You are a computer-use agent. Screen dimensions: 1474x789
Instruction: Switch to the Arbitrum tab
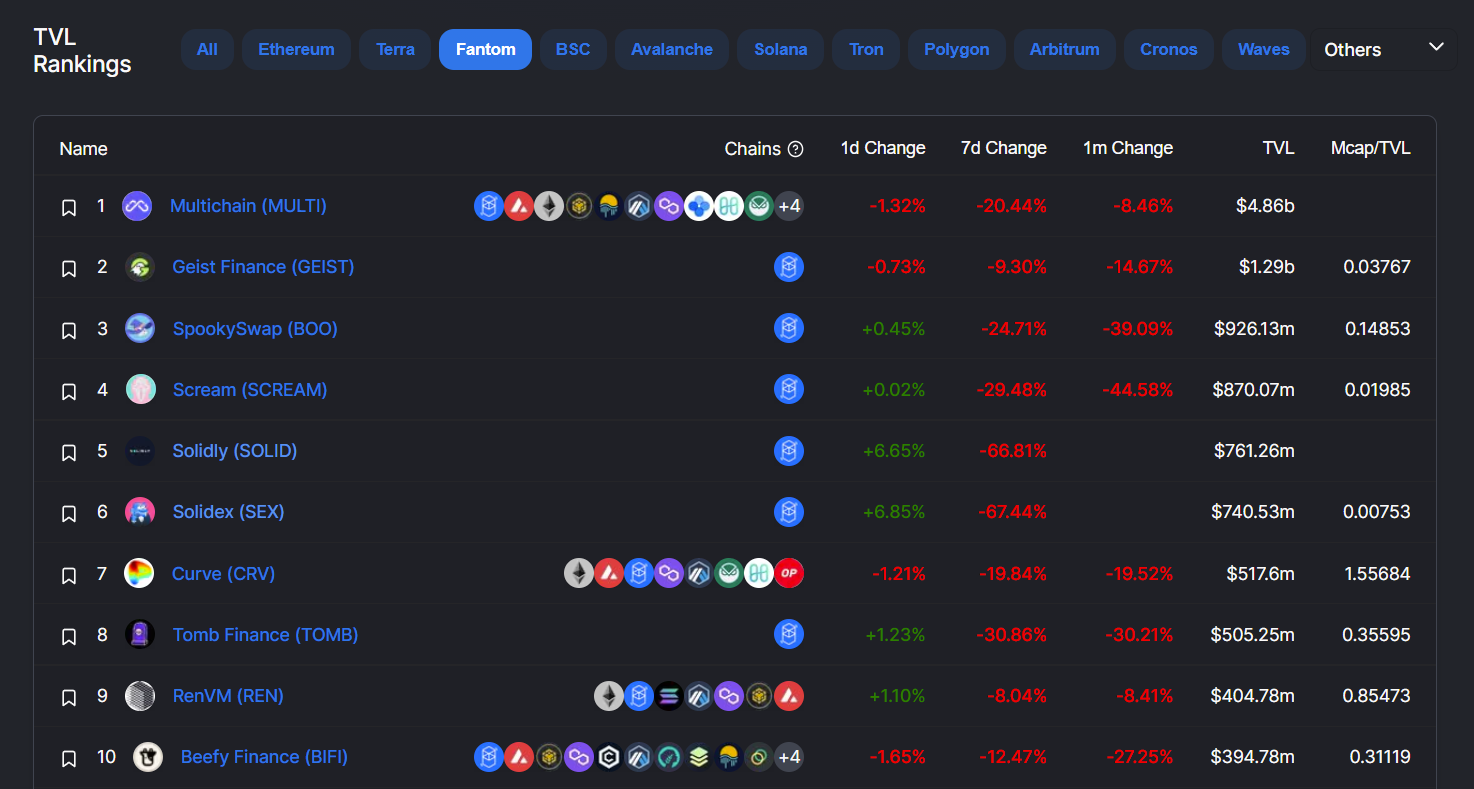coord(1065,49)
